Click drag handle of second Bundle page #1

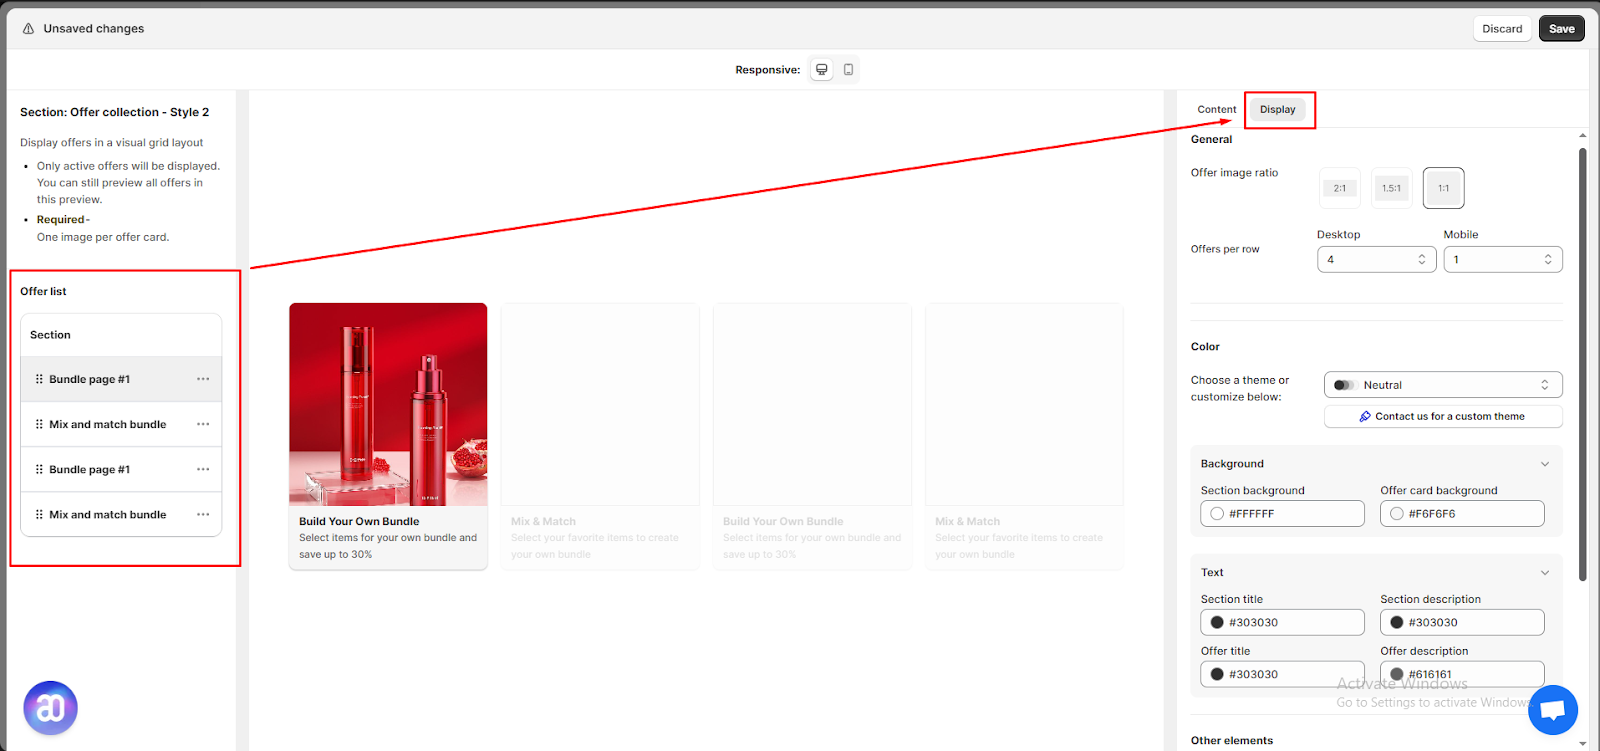coord(39,469)
